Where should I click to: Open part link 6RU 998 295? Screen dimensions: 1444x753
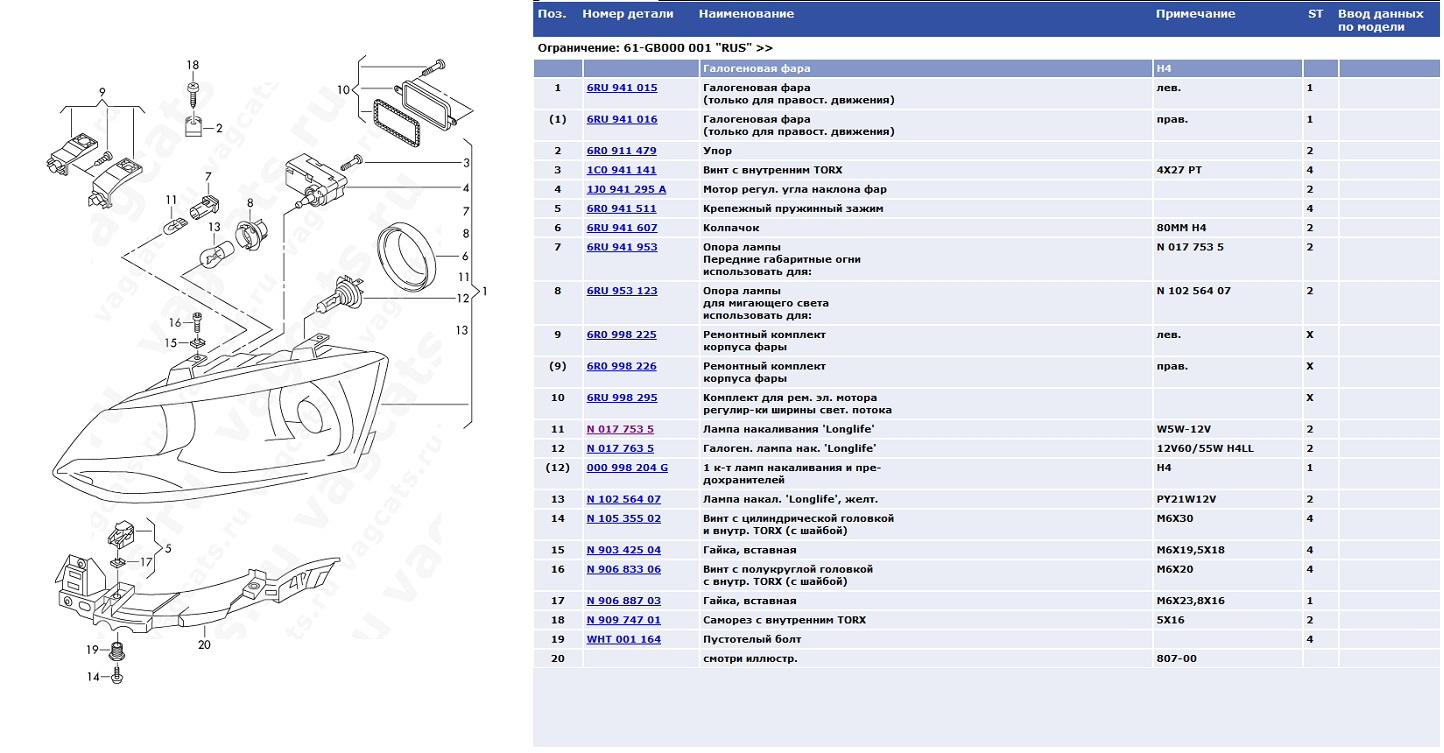click(x=621, y=398)
